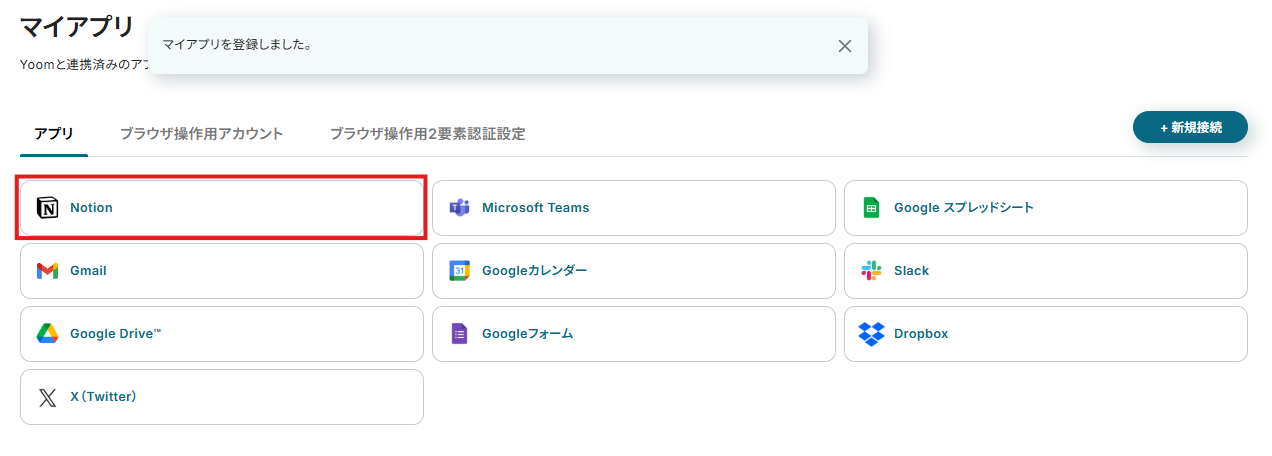
Task: Click the X (Twitter) logo icon
Action: coord(47,397)
